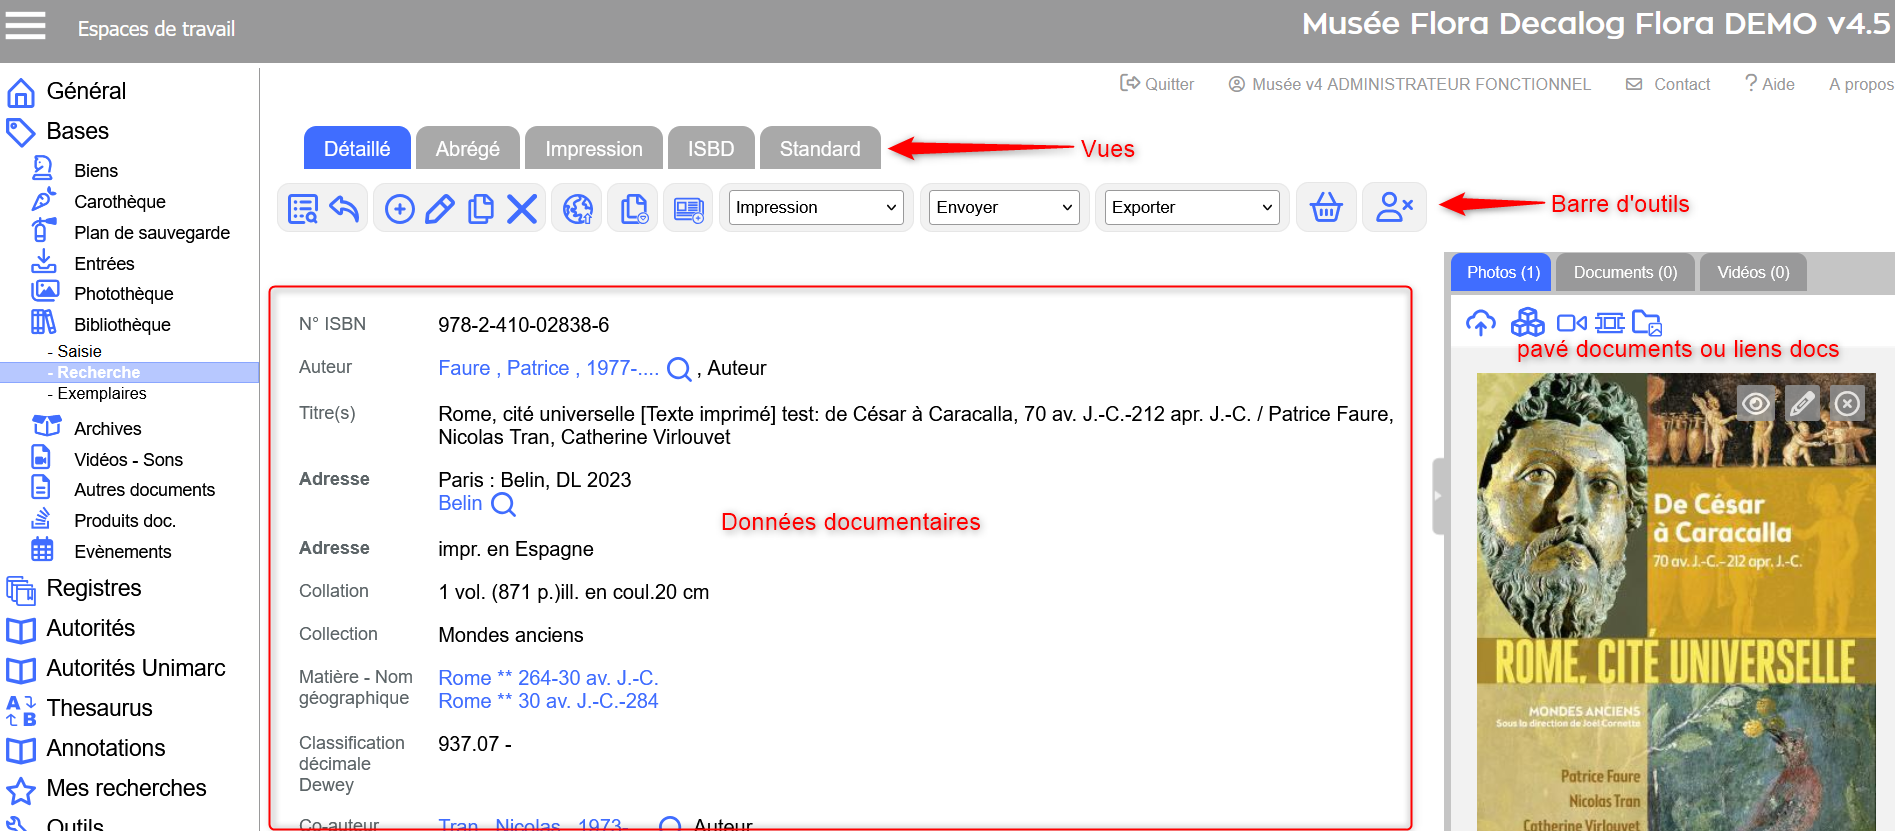Expand the Exporter dropdown

point(1191,208)
